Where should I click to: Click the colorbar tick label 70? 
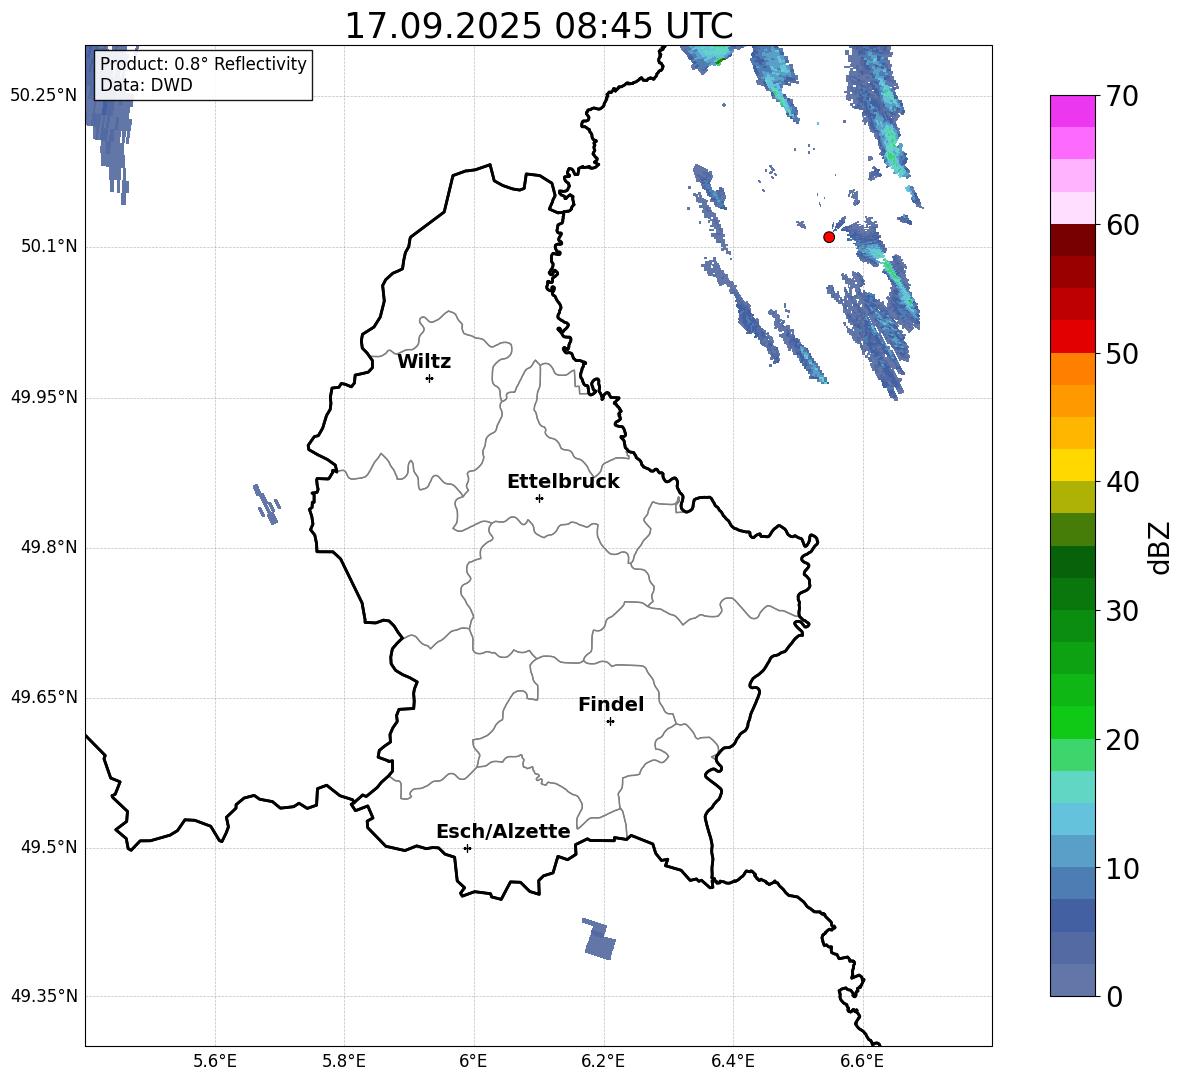point(1122,96)
